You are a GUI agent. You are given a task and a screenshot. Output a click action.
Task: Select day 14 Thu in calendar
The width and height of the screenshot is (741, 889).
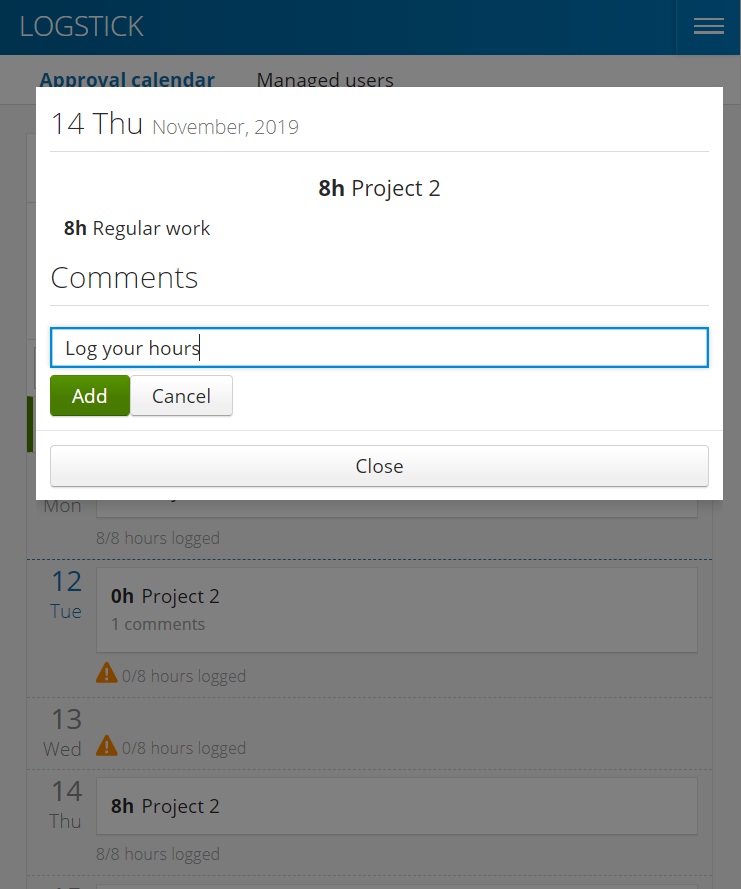tap(66, 805)
